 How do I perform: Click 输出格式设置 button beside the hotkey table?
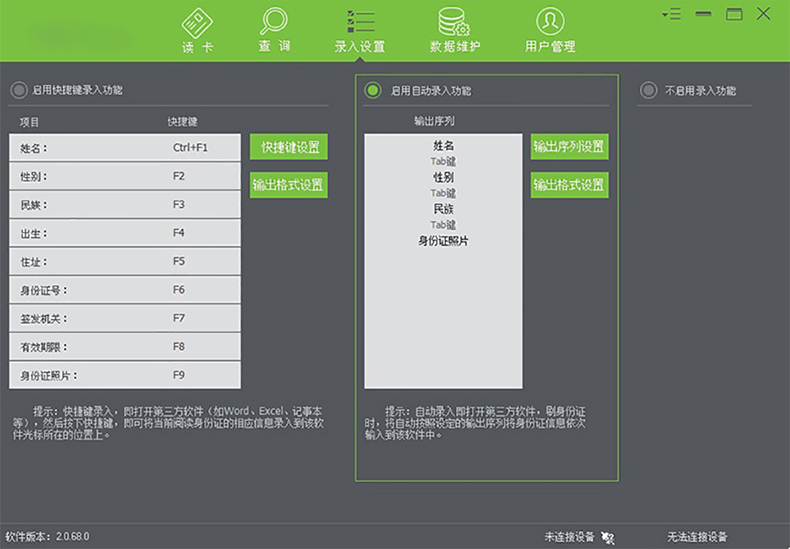[x=289, y=185]
